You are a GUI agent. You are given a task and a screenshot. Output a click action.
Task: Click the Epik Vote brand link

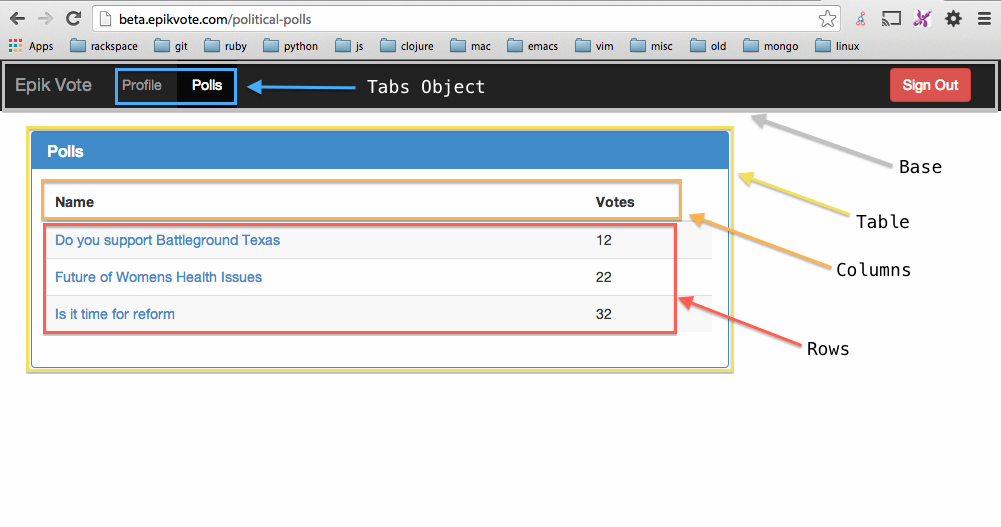53,85
